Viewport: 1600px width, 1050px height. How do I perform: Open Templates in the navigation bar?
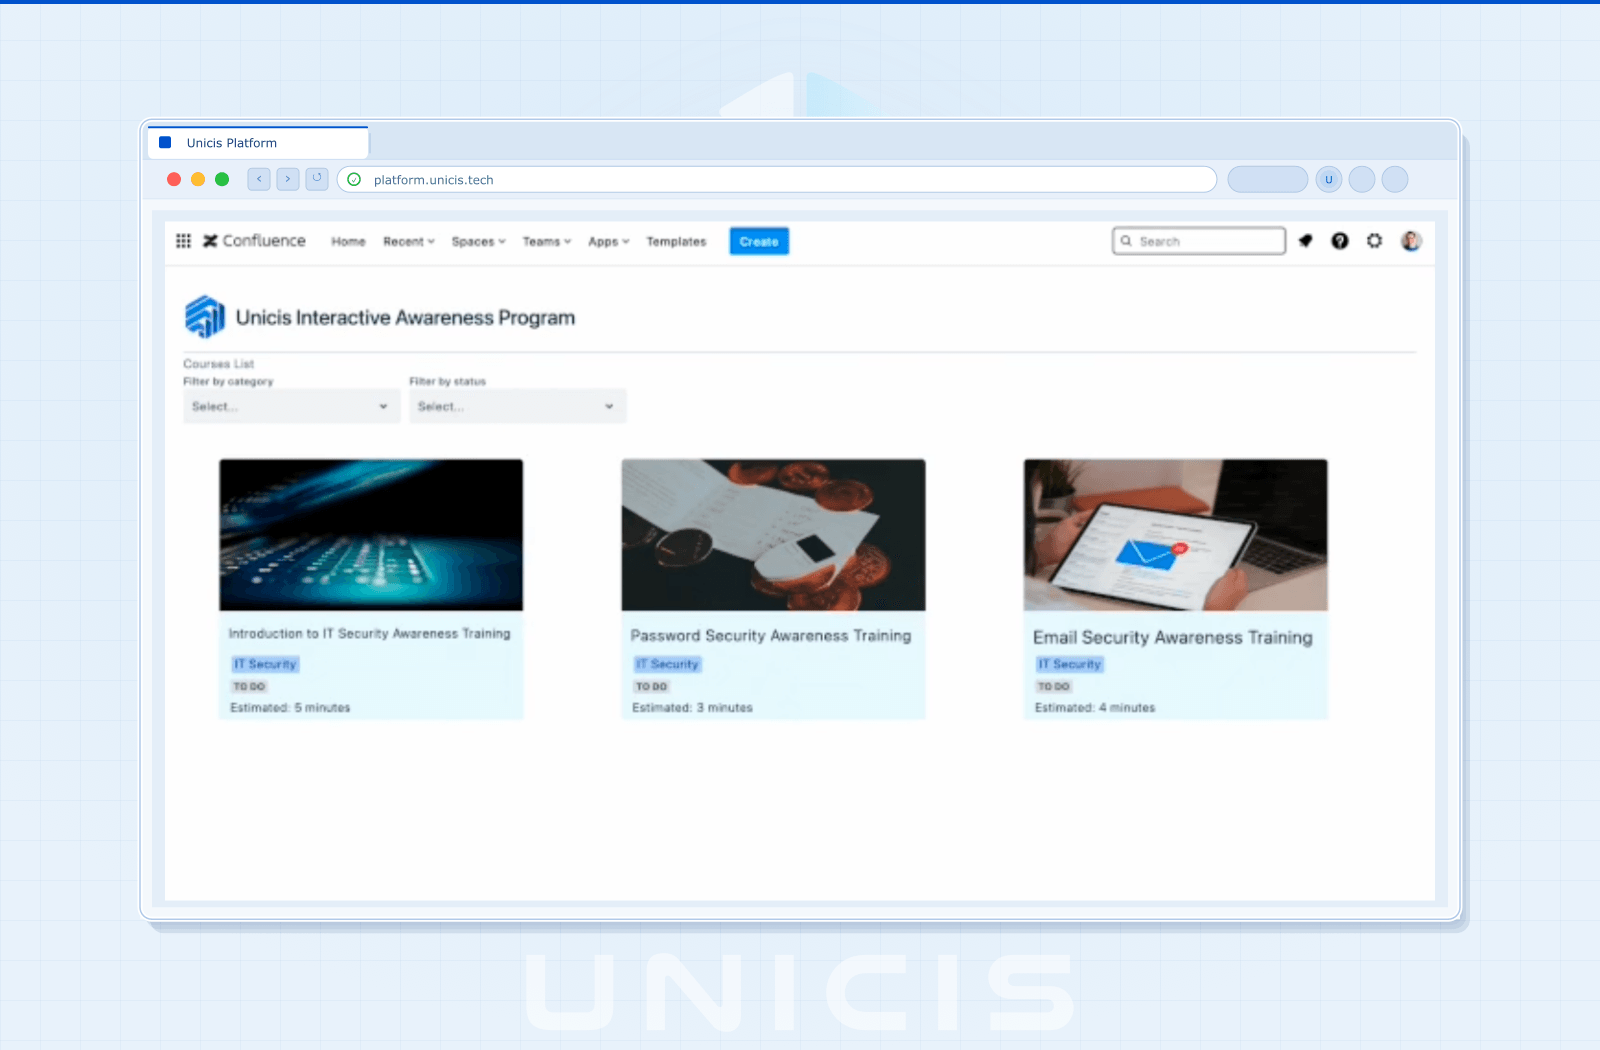[x=676, y=242]
